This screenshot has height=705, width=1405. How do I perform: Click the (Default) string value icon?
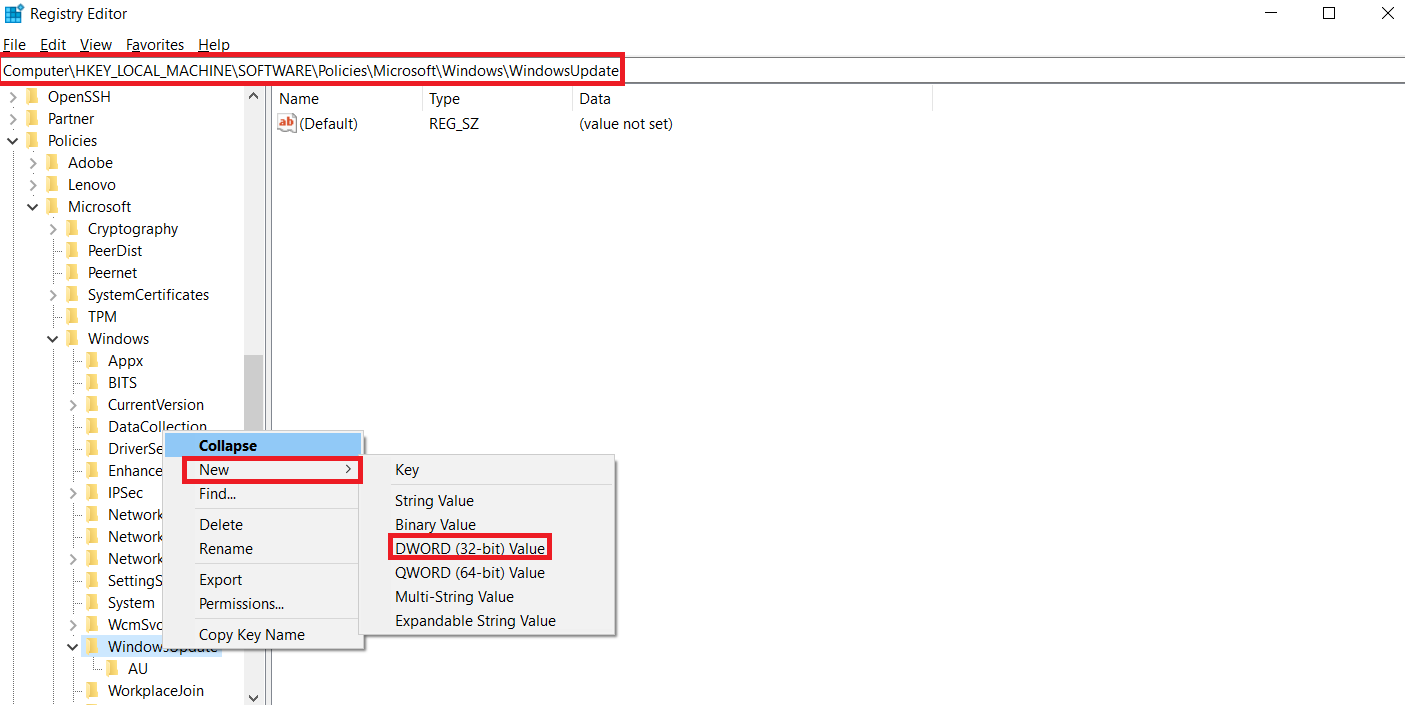(x=287, y=123)
